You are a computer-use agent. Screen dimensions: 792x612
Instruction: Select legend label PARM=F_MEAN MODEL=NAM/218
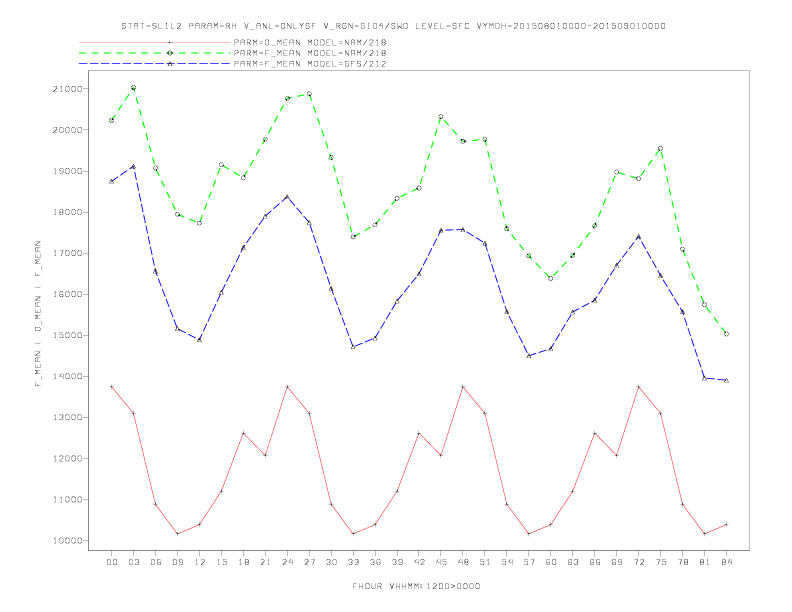(x=310, y=53)
